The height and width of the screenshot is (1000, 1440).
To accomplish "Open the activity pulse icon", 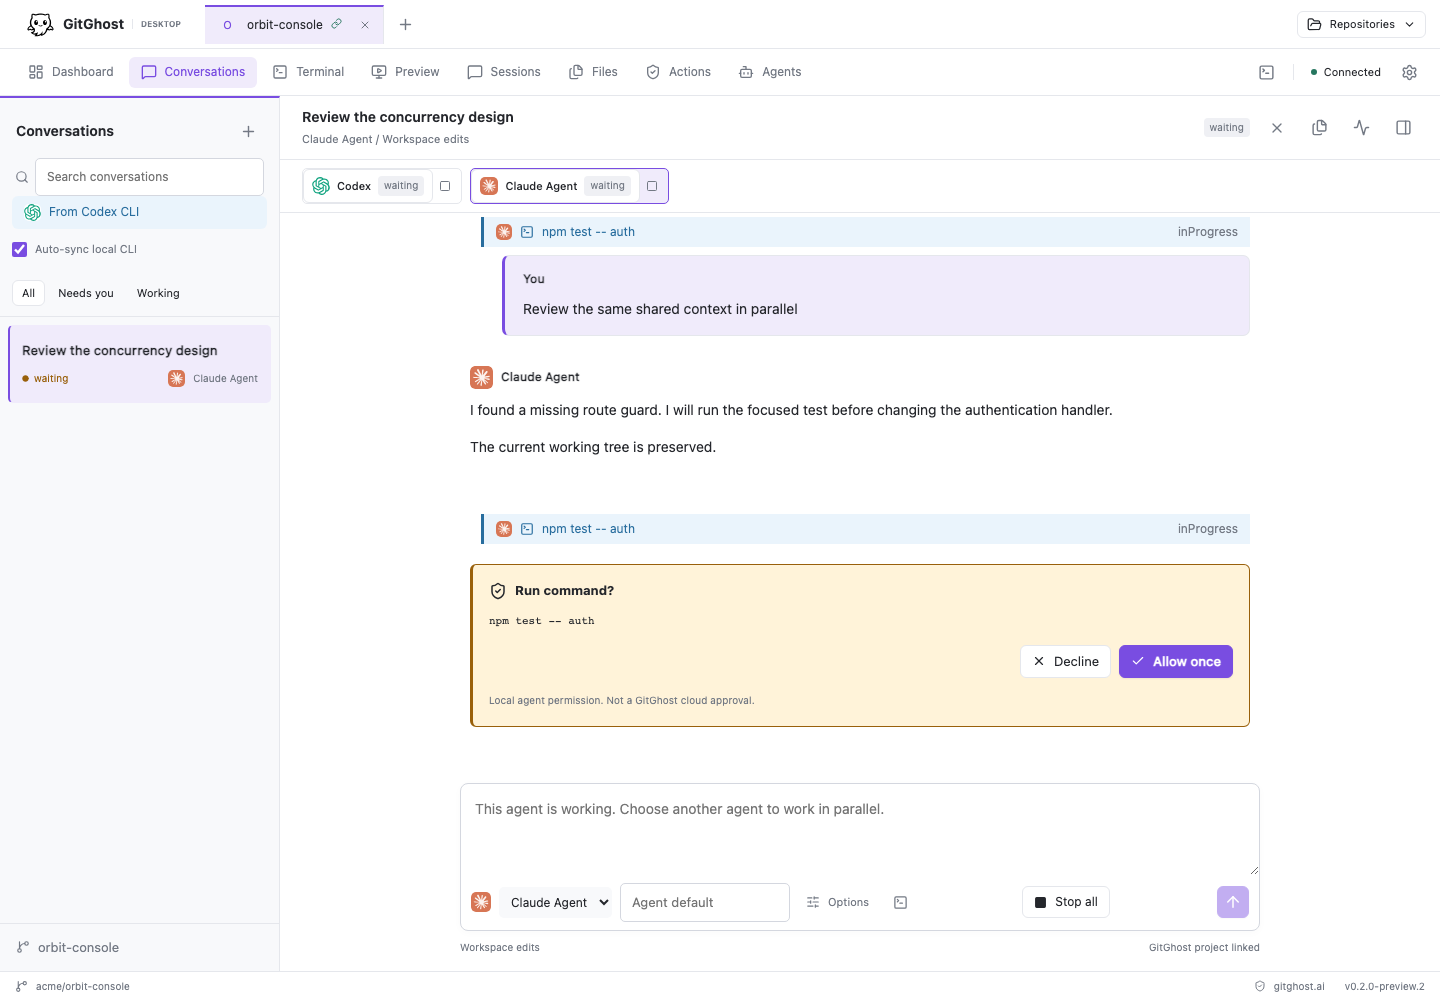I will [1362, 128].
